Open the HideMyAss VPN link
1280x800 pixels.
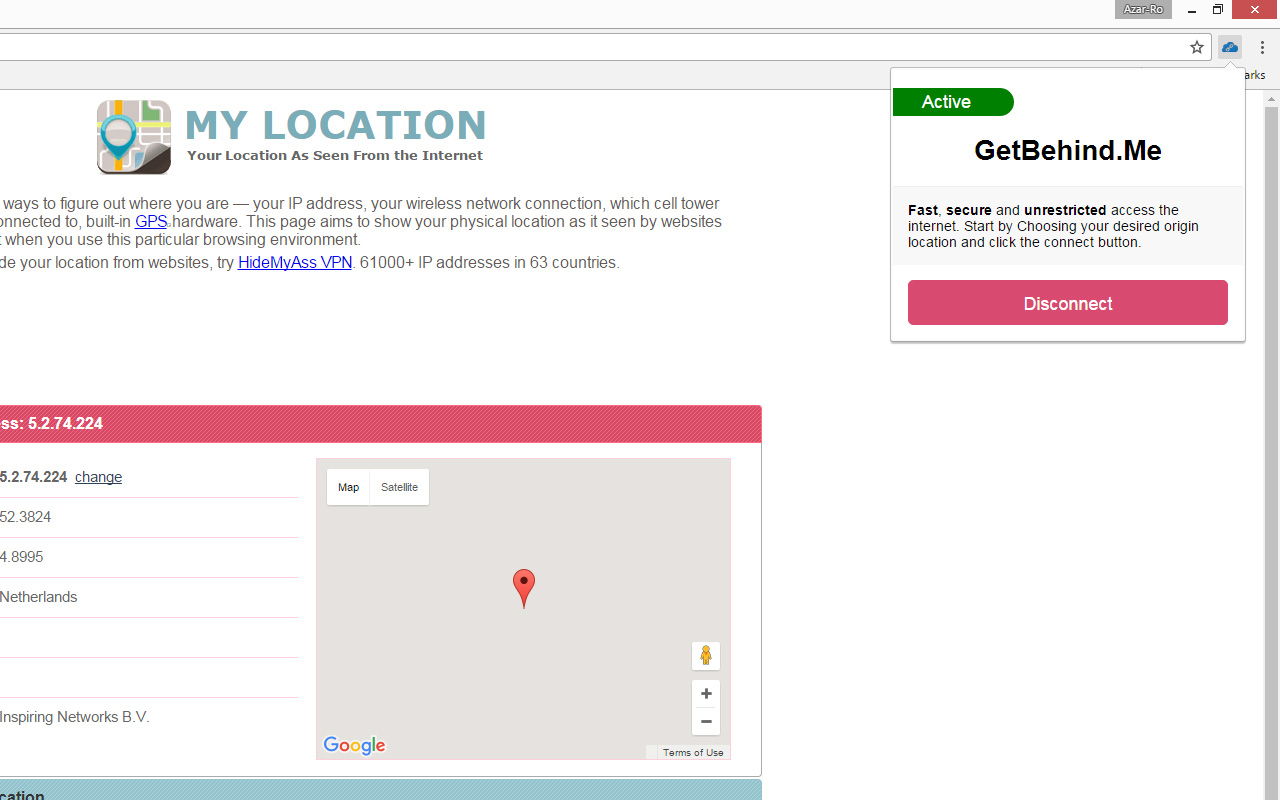[295, 263]
